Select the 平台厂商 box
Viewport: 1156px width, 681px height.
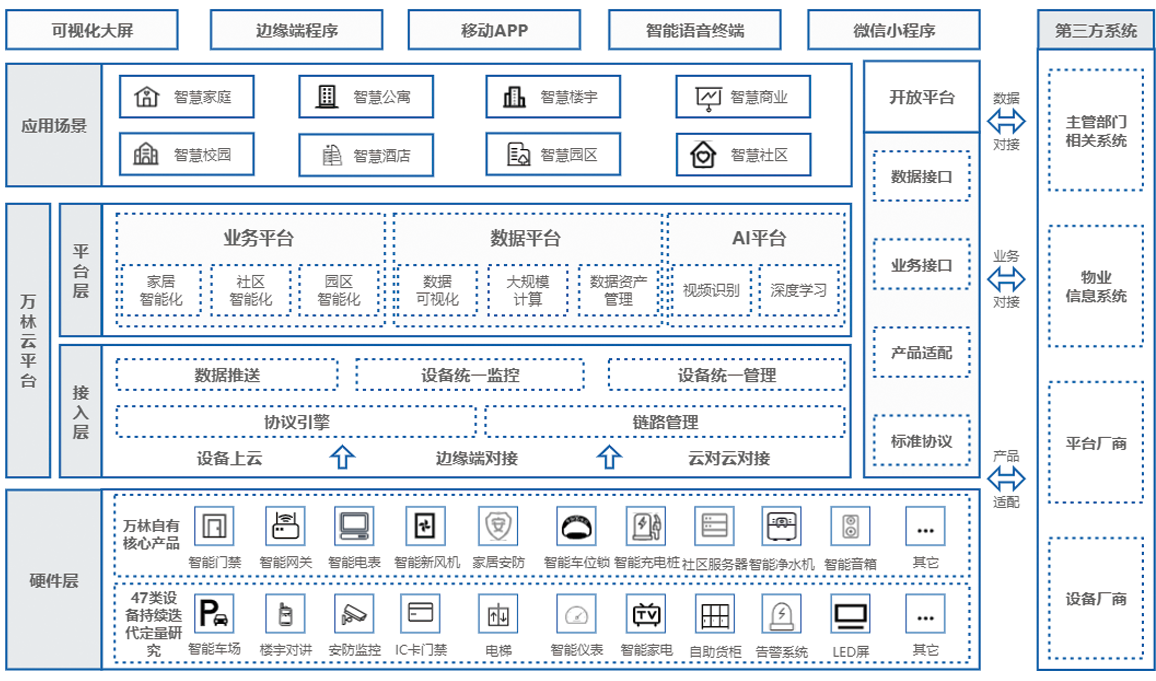[x=1096, y=443]
